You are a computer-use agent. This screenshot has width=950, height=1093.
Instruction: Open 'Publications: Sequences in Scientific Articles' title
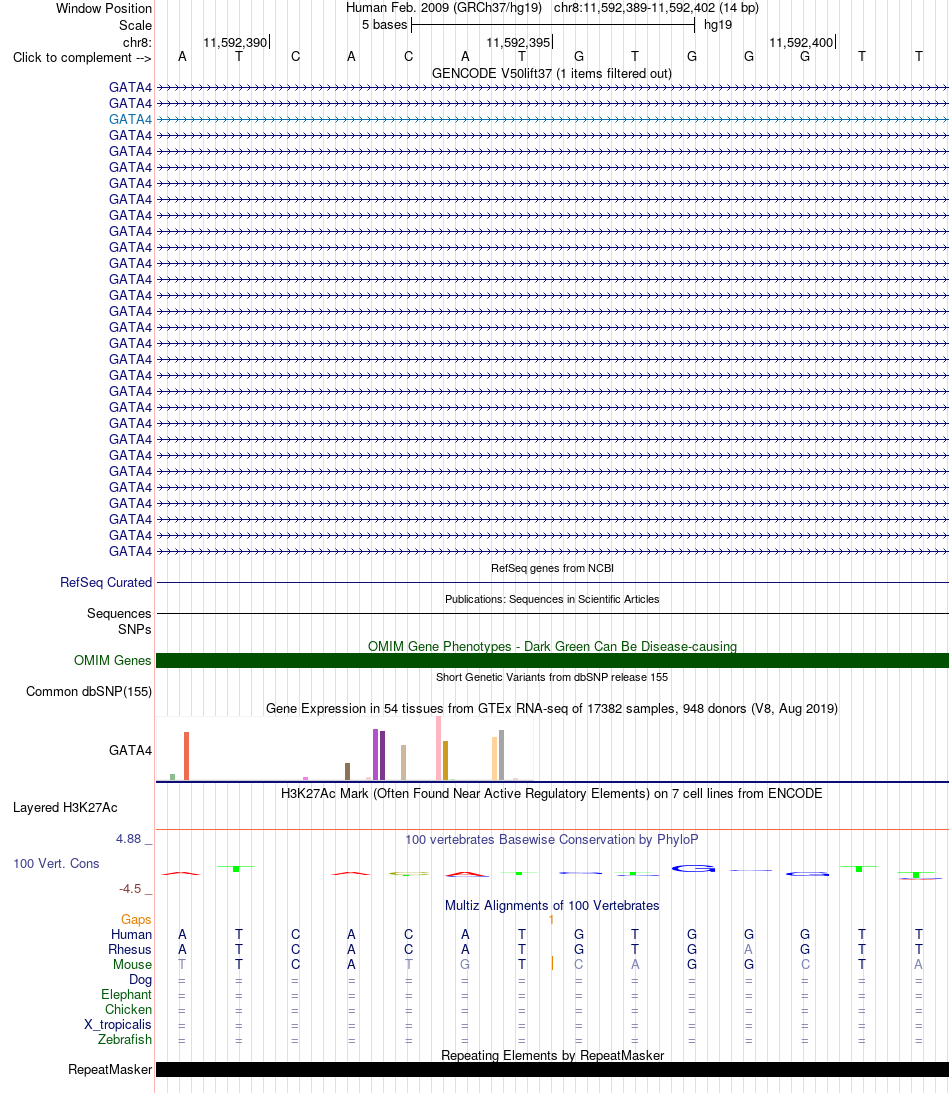552,599
